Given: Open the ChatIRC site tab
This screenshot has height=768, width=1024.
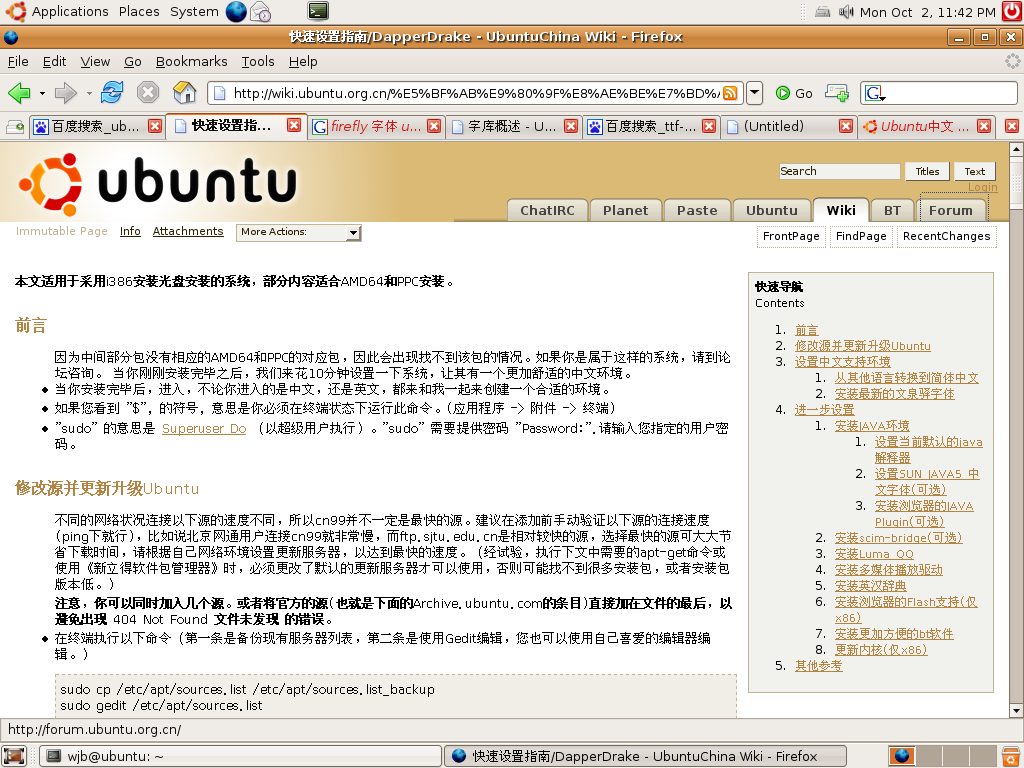Looking at the screenshot, I should (547, 210).
